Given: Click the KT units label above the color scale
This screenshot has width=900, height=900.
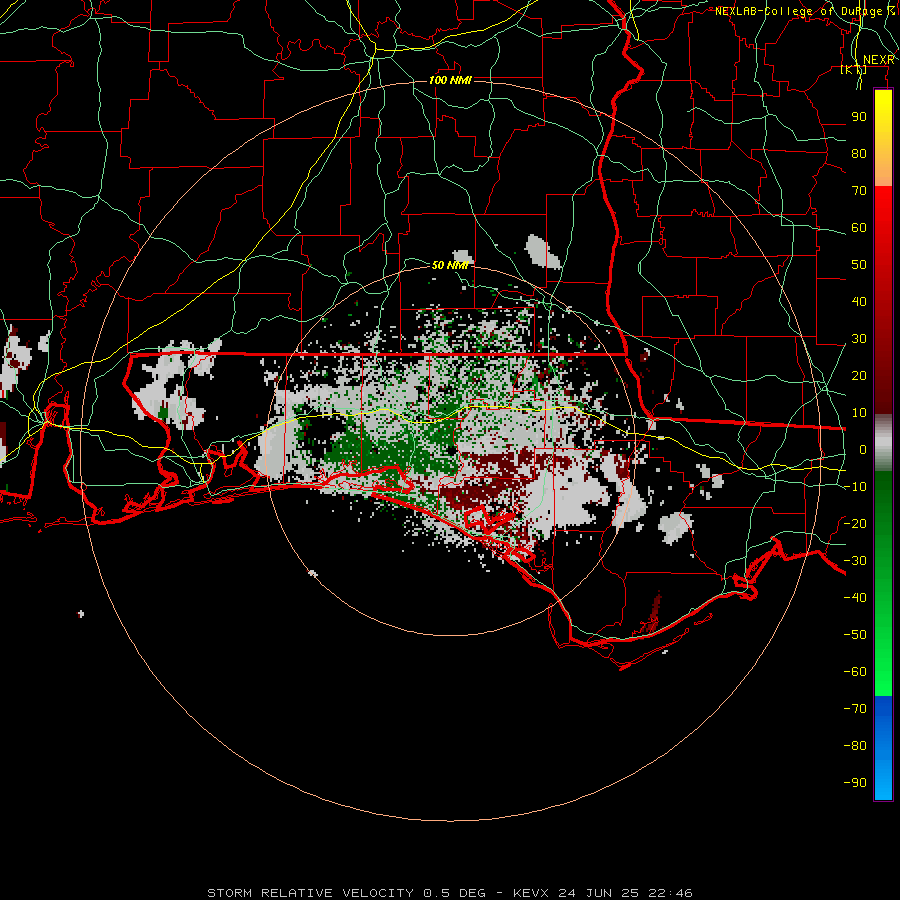Looking at the screenshot, I should click(854, 70).
